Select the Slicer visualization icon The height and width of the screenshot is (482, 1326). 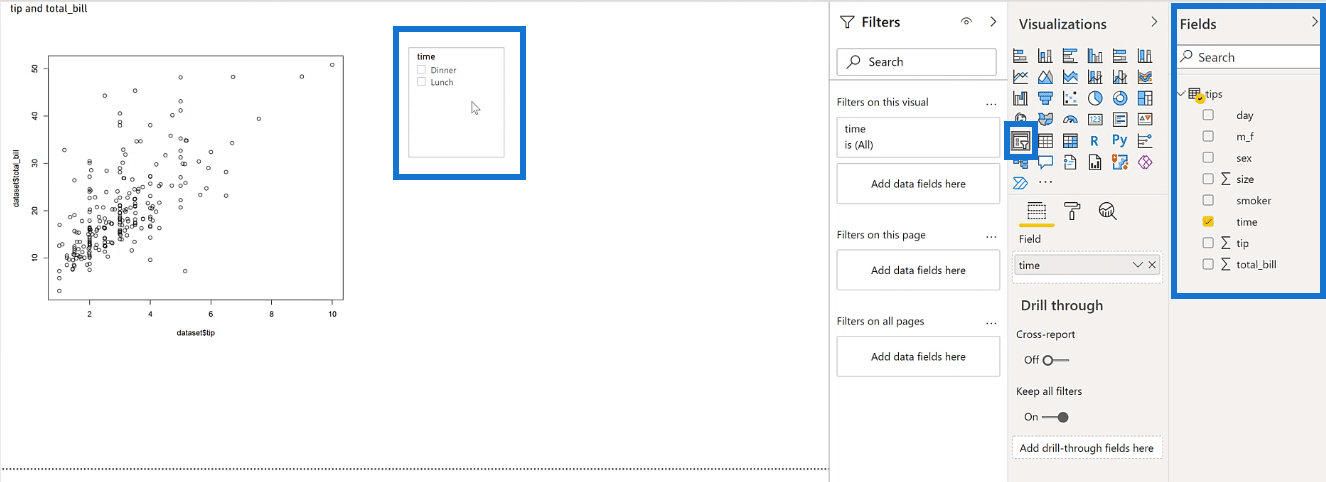tap(1021, 141)
